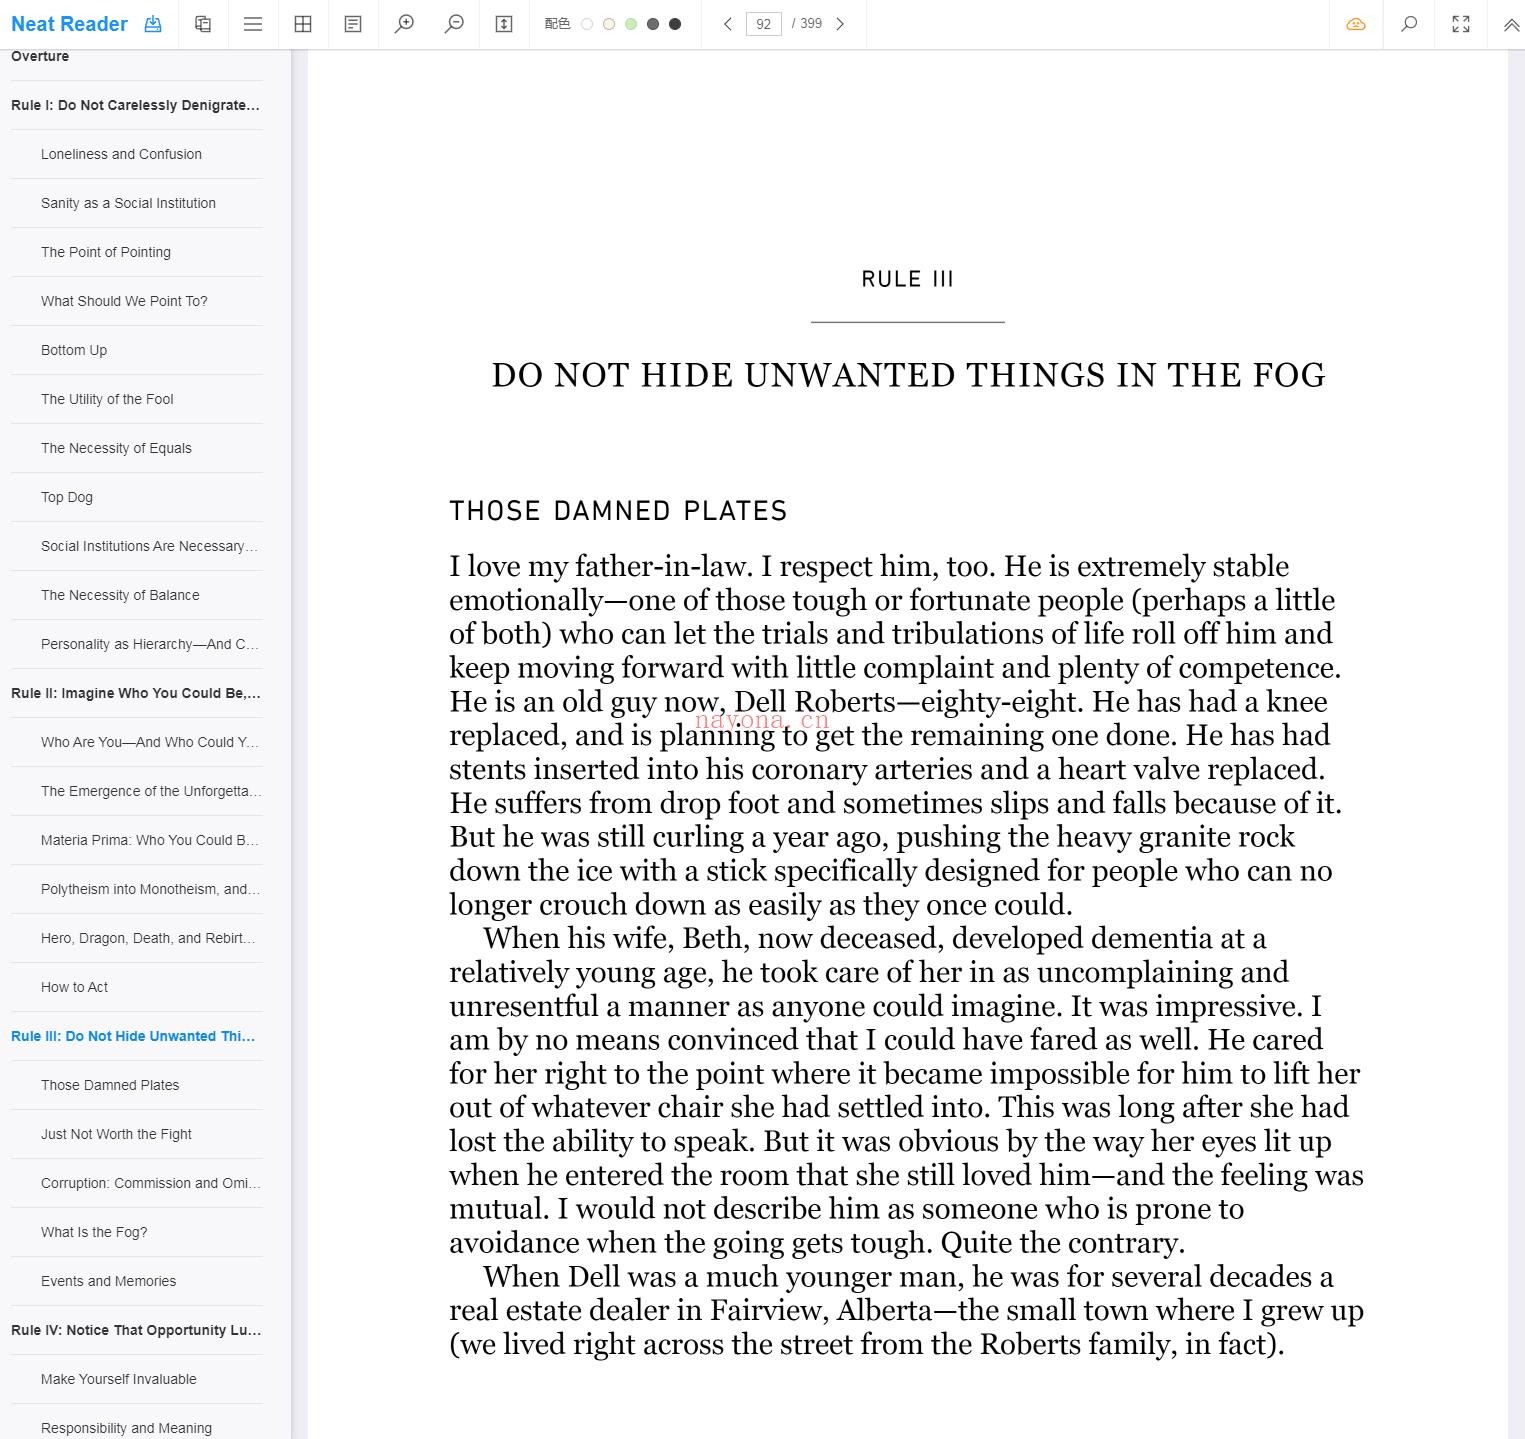Image resolution: width=1525 pixels, height=1439 pixels.
Task: Open Responsibility and Meaning section
Action: pos(126,1428)
